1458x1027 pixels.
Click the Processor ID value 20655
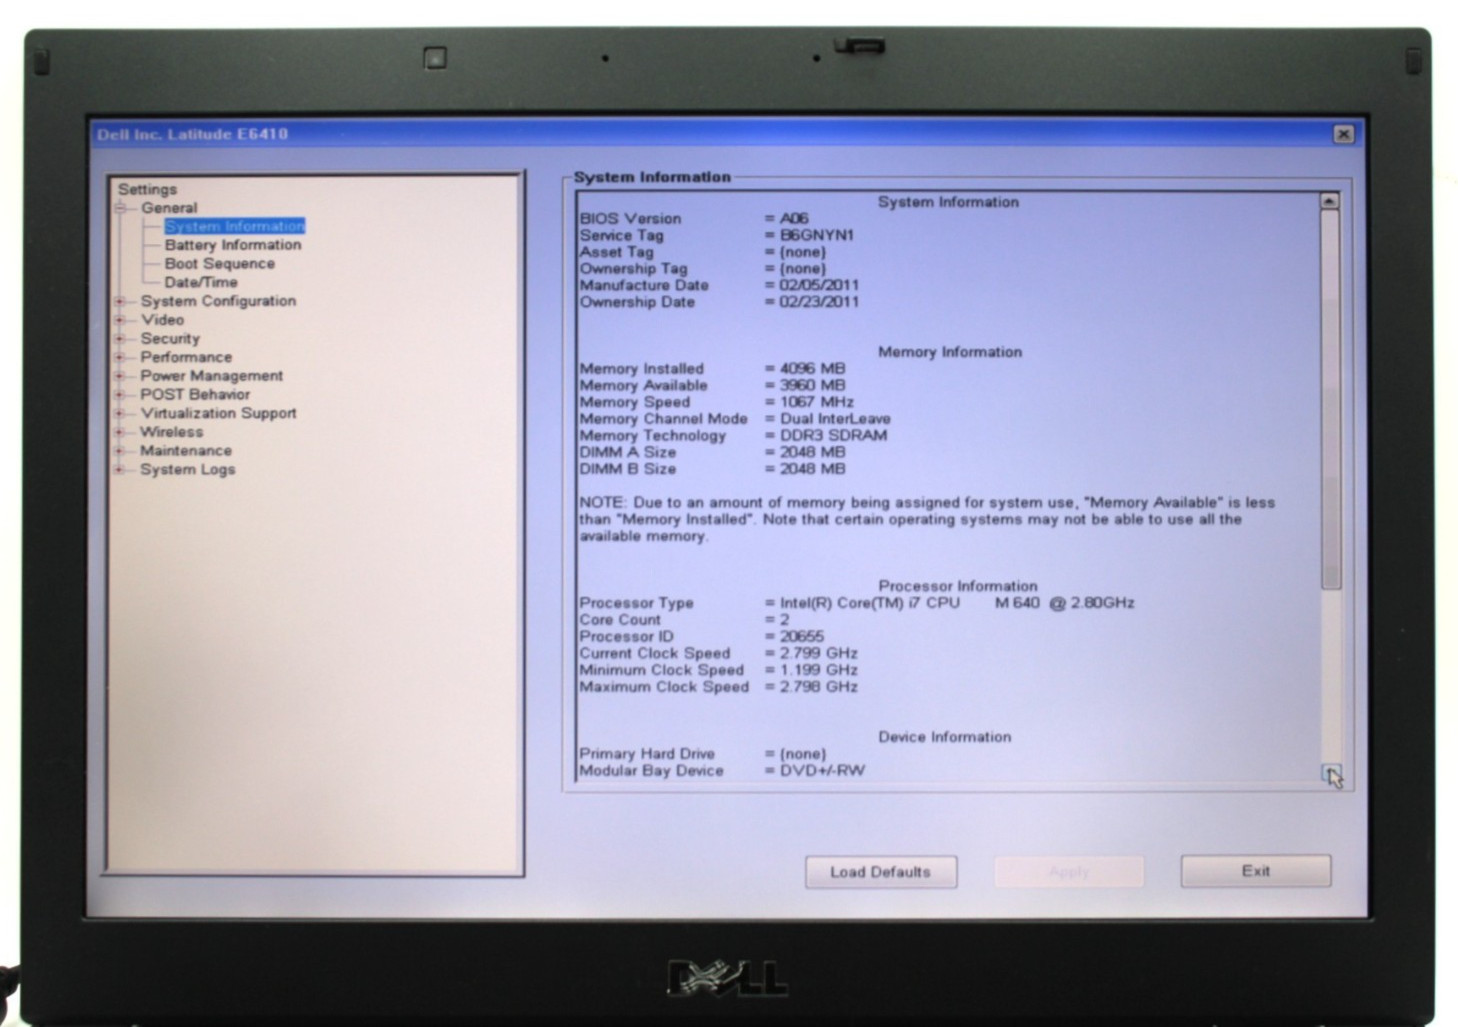pos(802,637)
